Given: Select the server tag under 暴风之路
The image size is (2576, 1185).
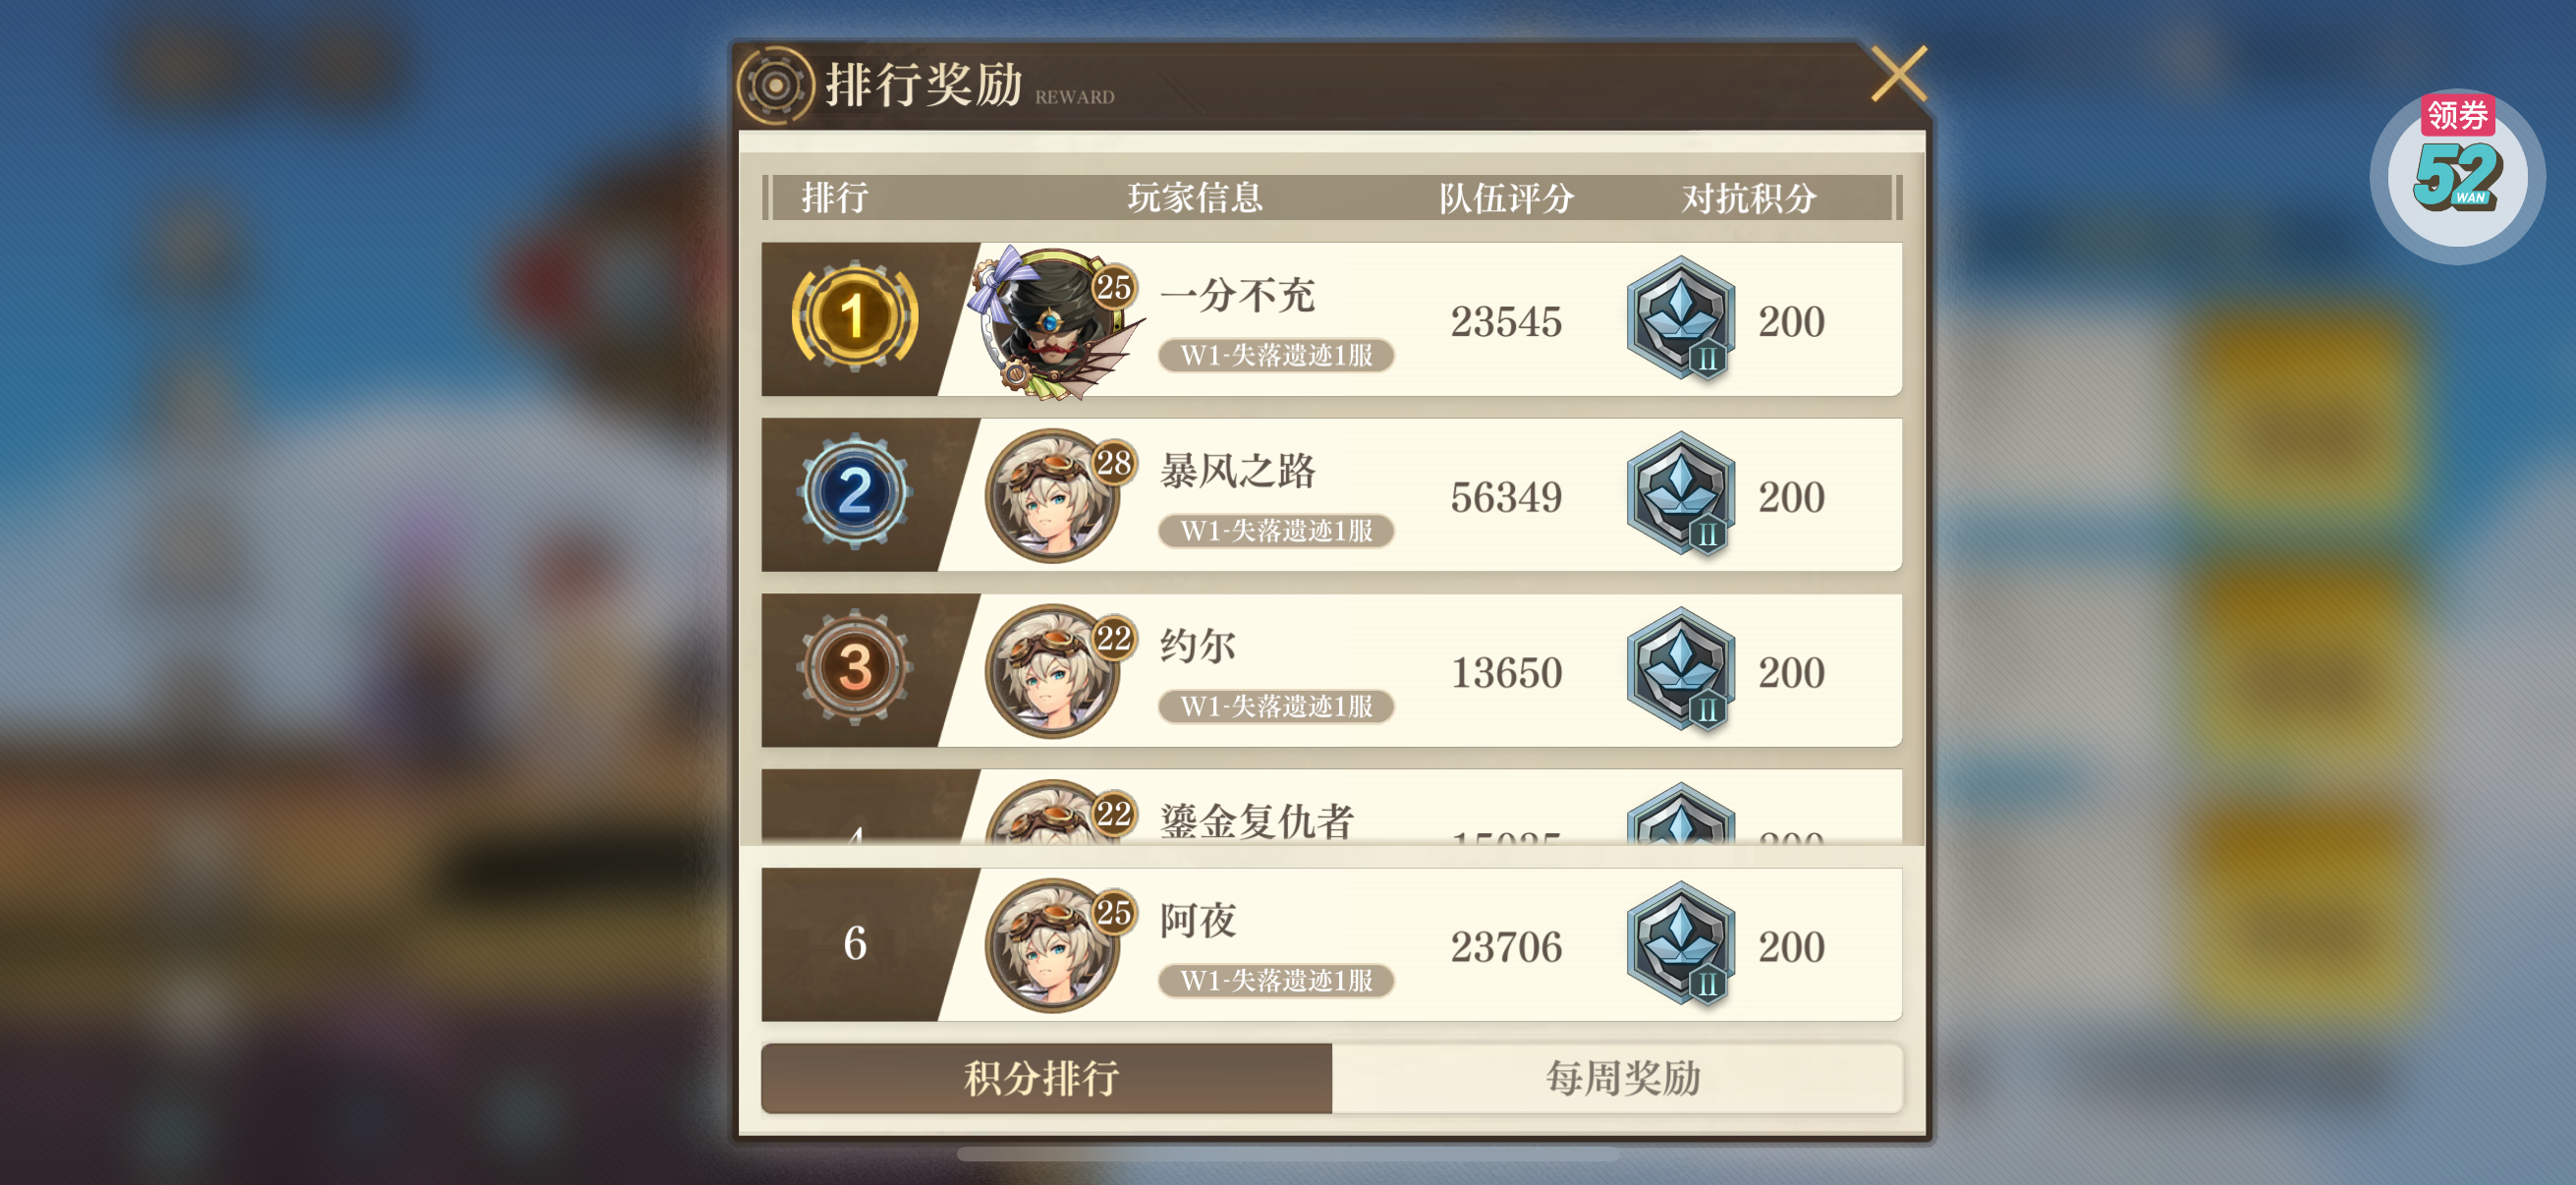Looking at the screenshot, I should (x=1276, y=531).
